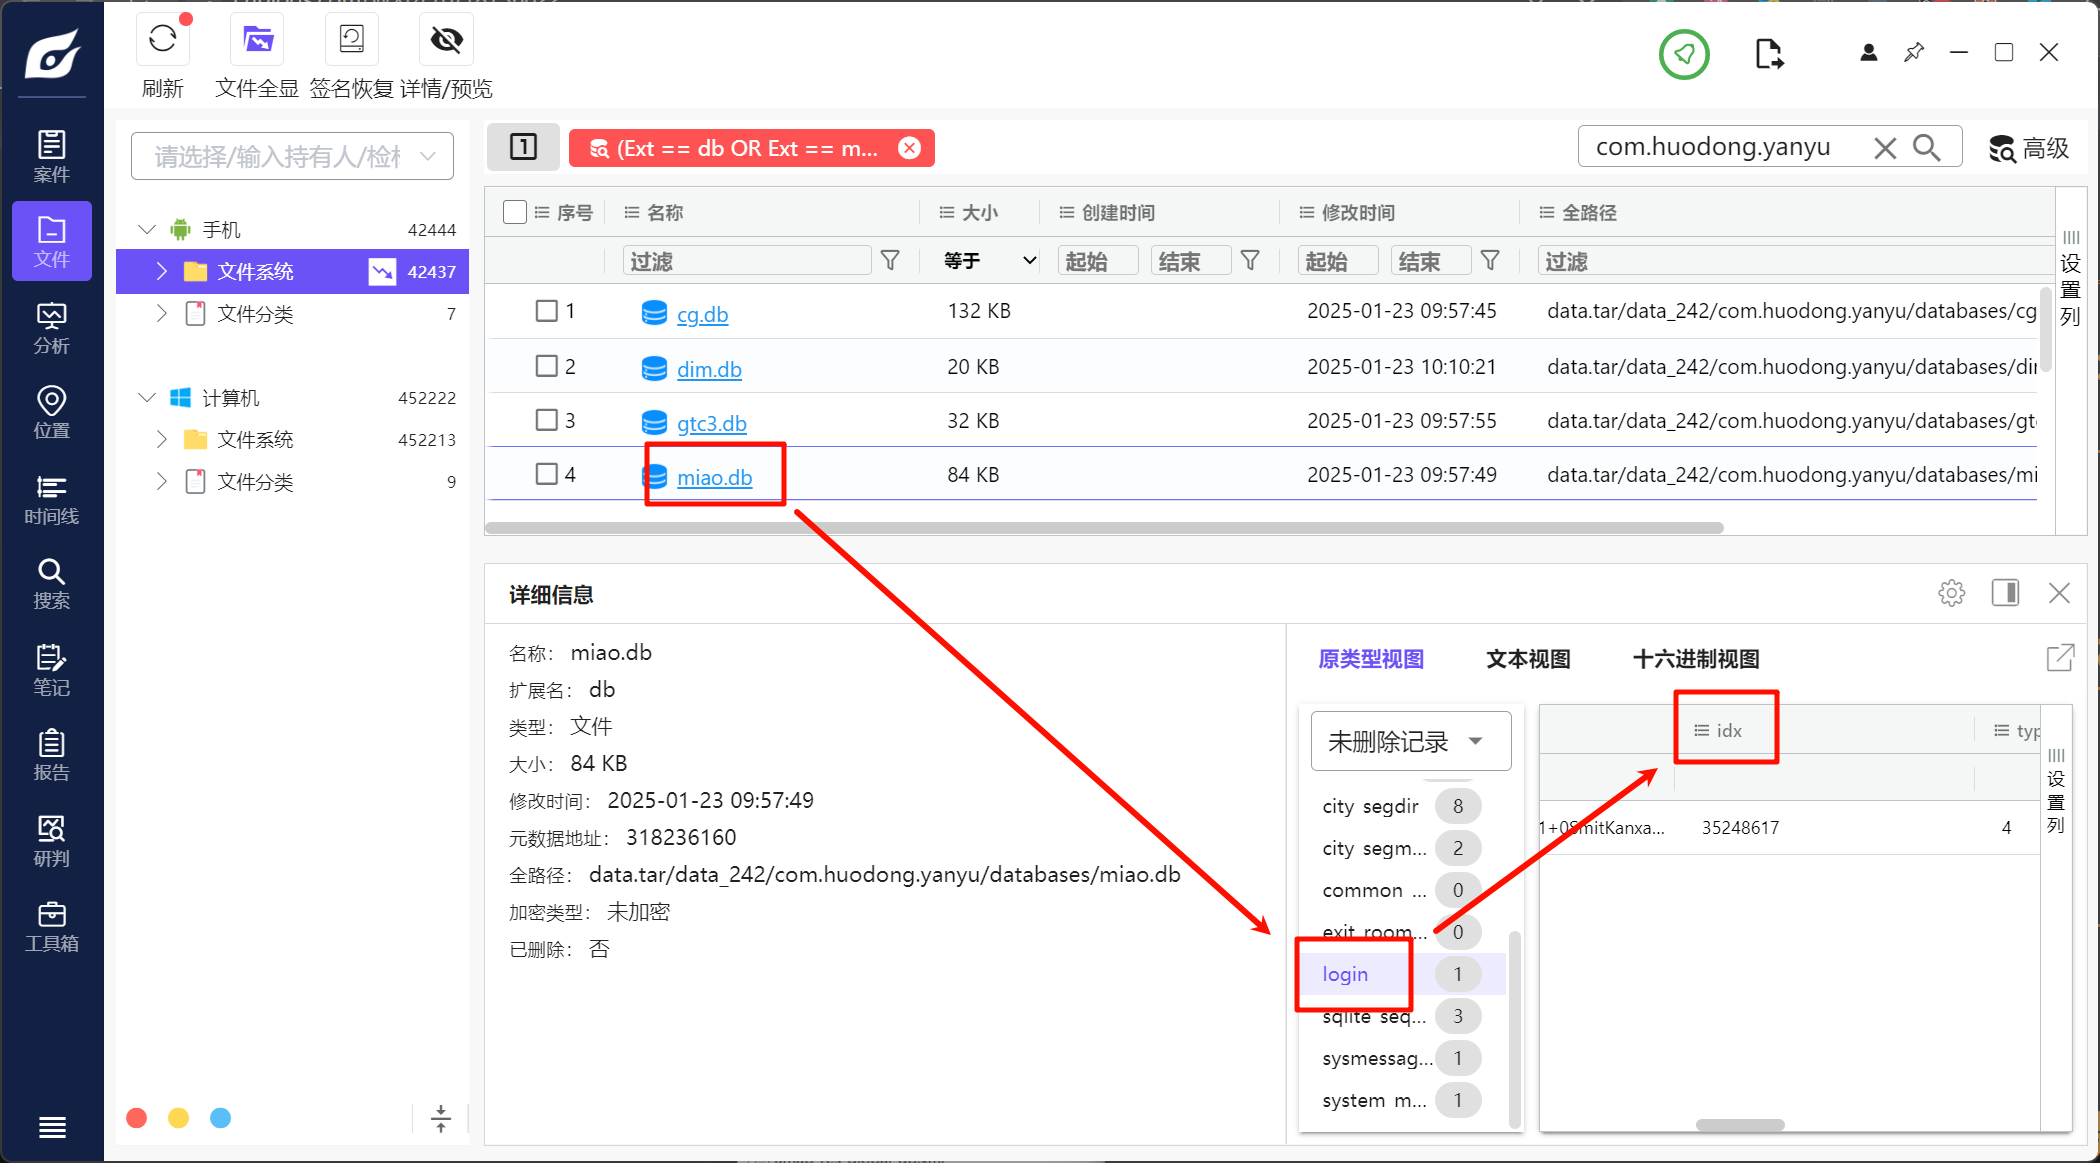Screen dimensions: 2100x1163
Task: Click the yellow color dot
Action: point(178,1118)
